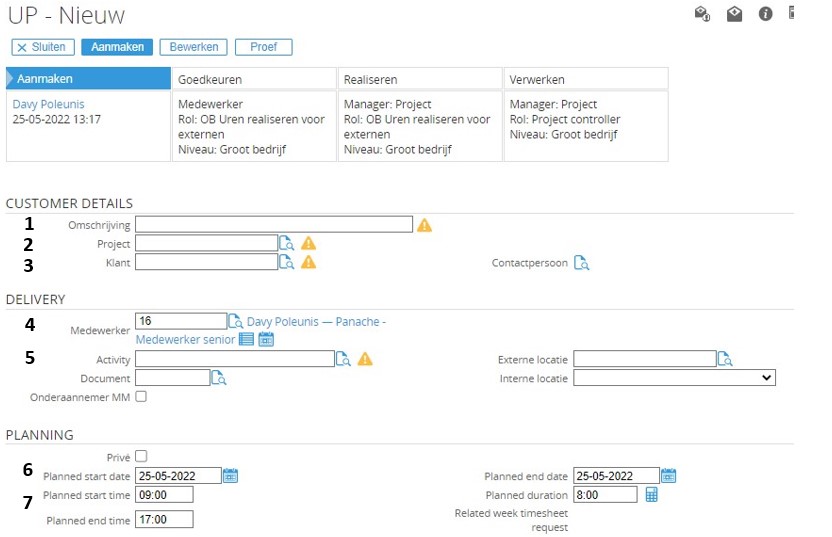Click the info icon in the top right
The image size is (832, 537).
766,14
